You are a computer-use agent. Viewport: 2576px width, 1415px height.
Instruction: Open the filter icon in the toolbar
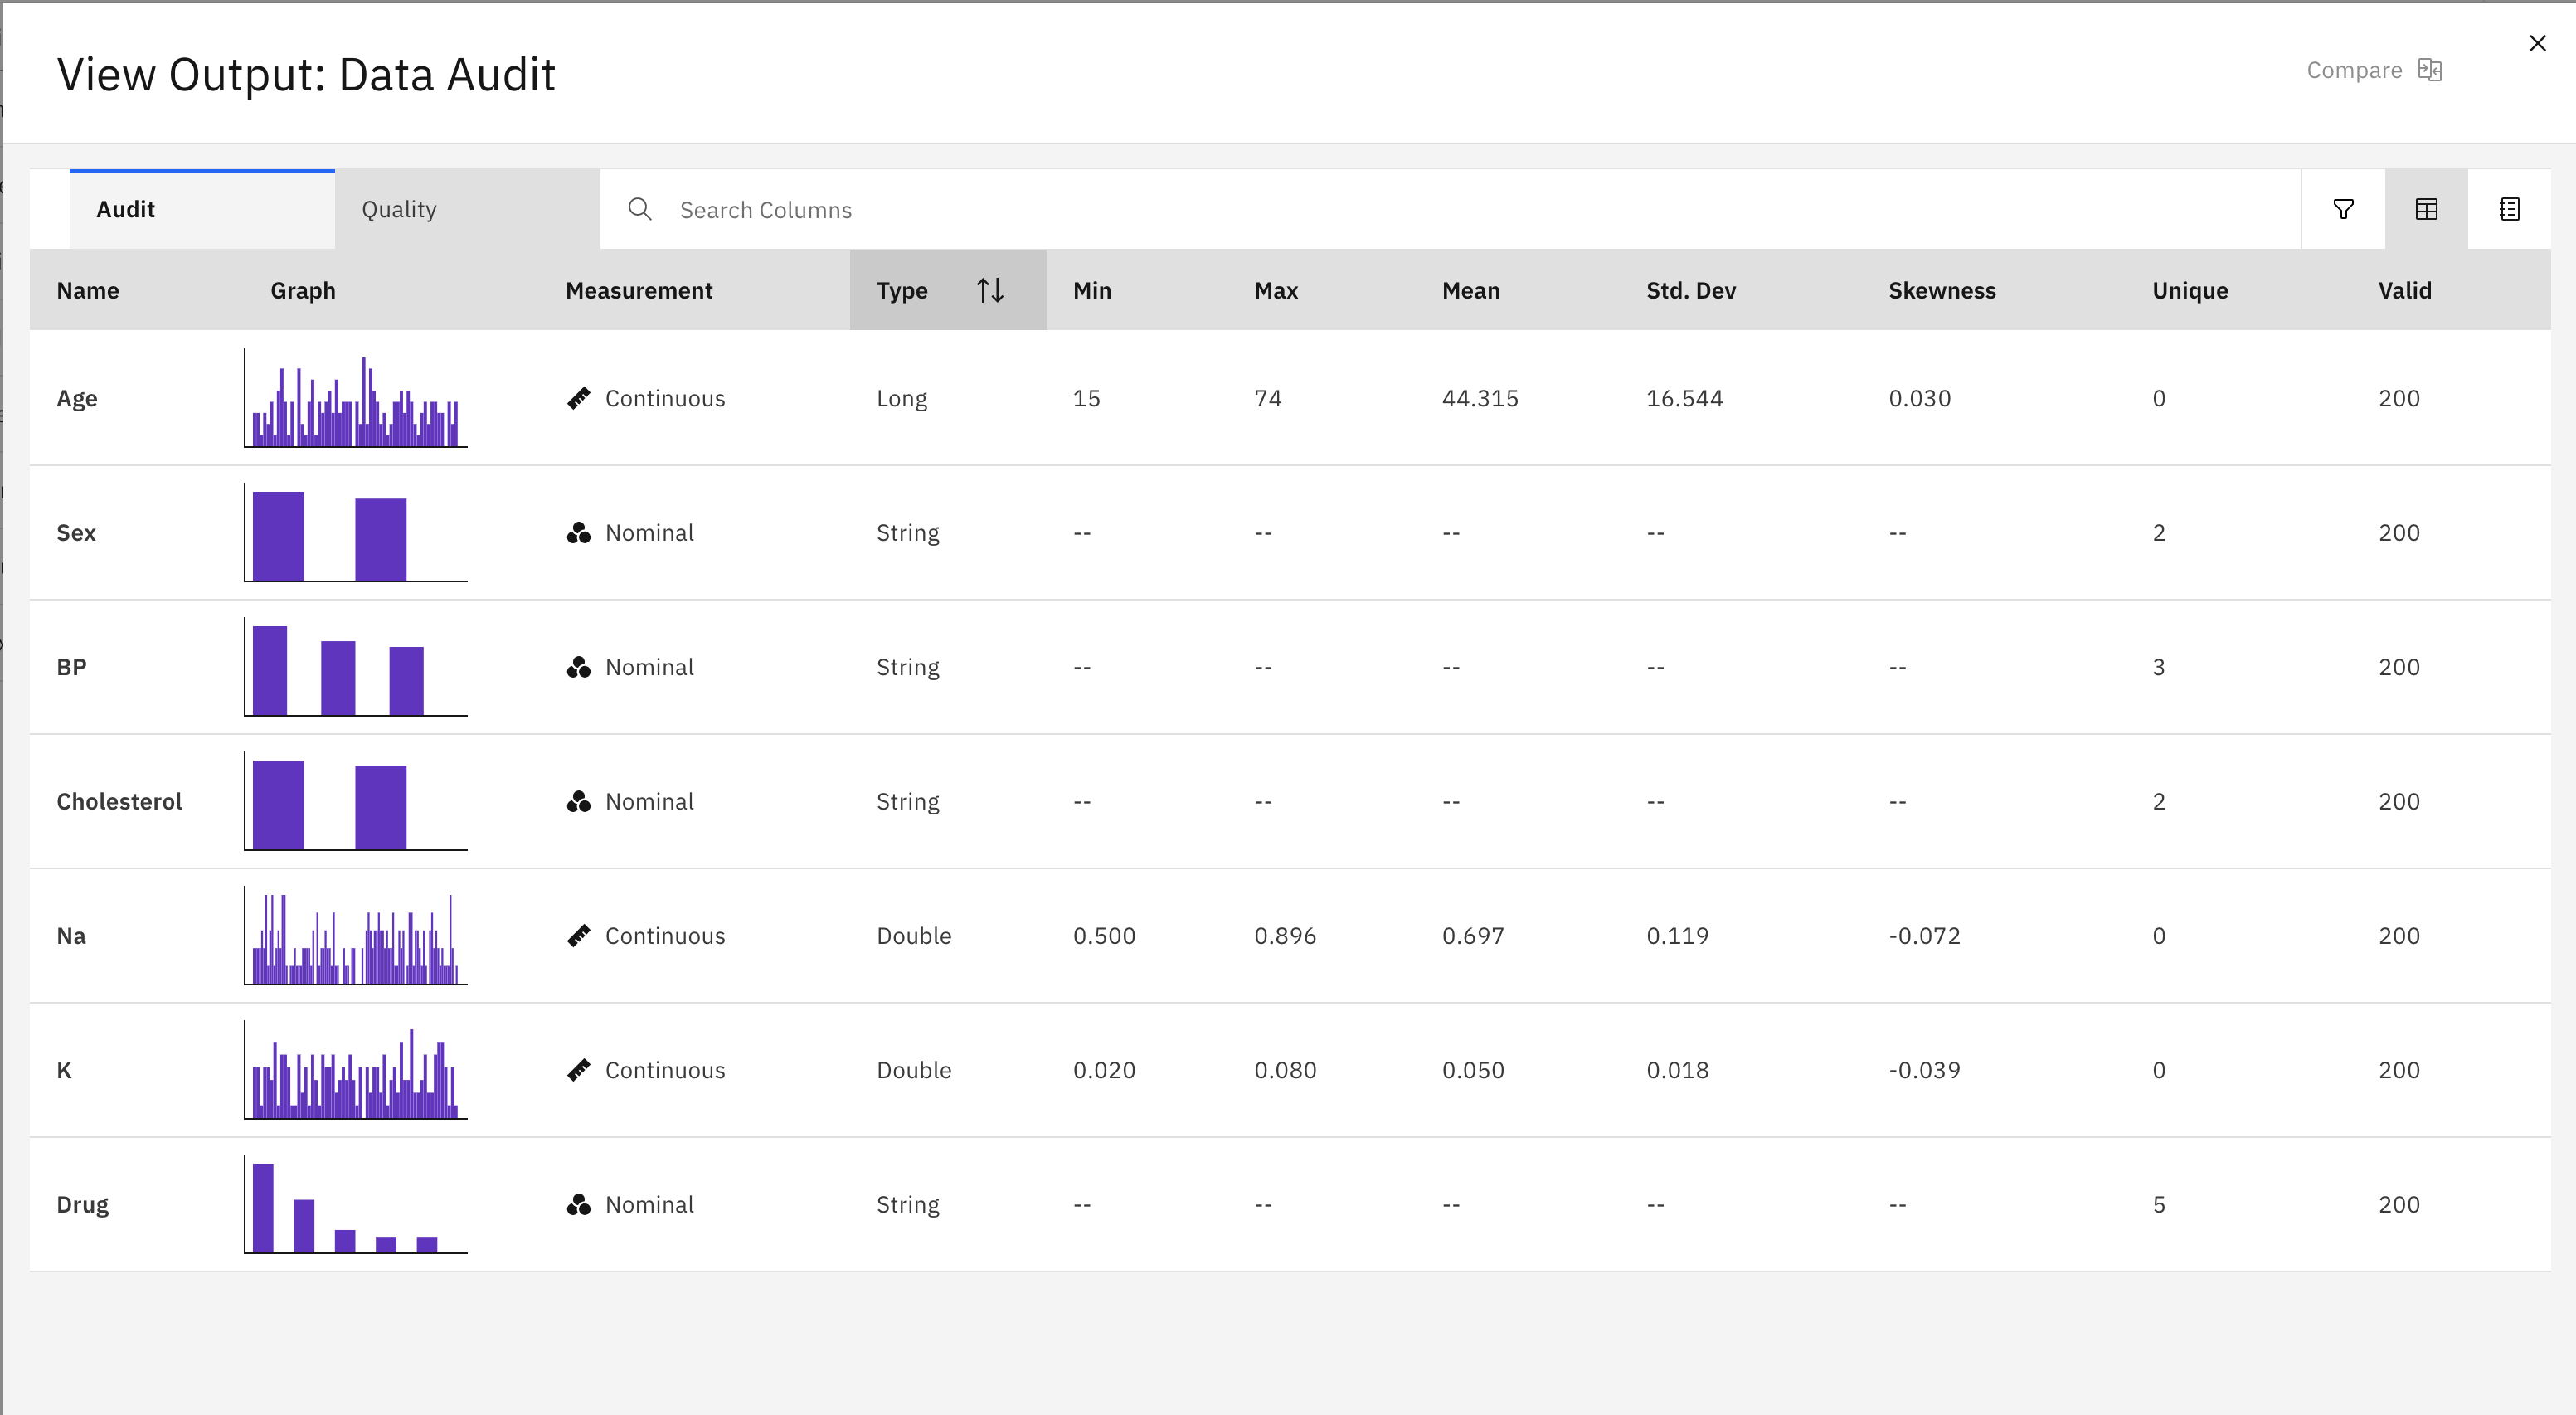pos(2343,209)
